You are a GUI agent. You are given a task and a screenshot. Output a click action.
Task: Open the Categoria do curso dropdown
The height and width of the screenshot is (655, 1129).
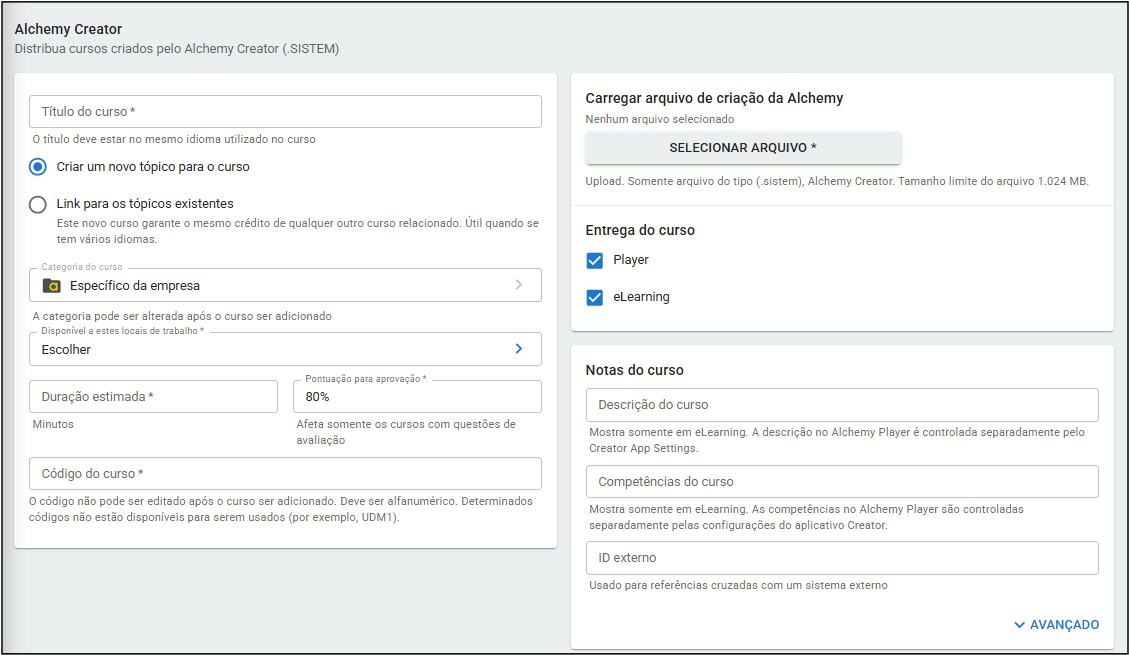click(285, 285)
